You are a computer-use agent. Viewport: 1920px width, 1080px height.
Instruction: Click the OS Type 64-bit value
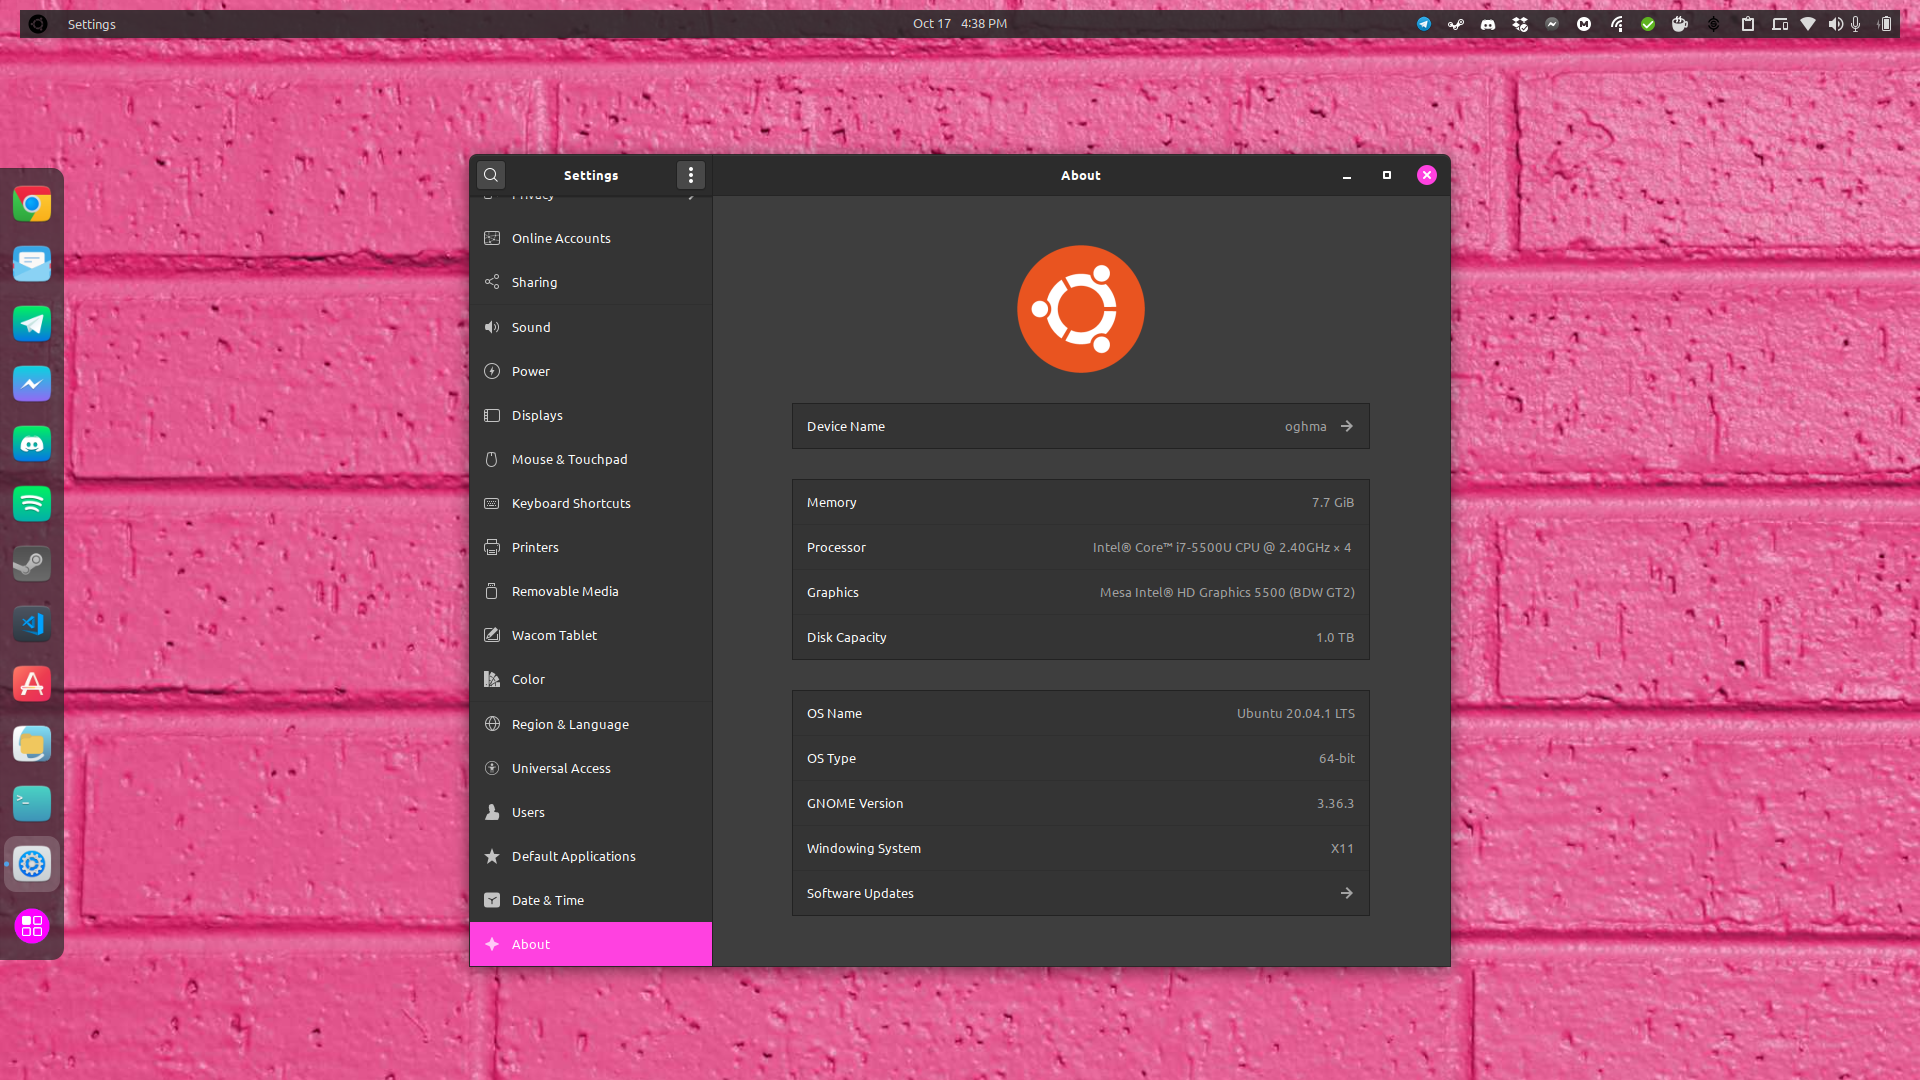tap(1337, 758)
